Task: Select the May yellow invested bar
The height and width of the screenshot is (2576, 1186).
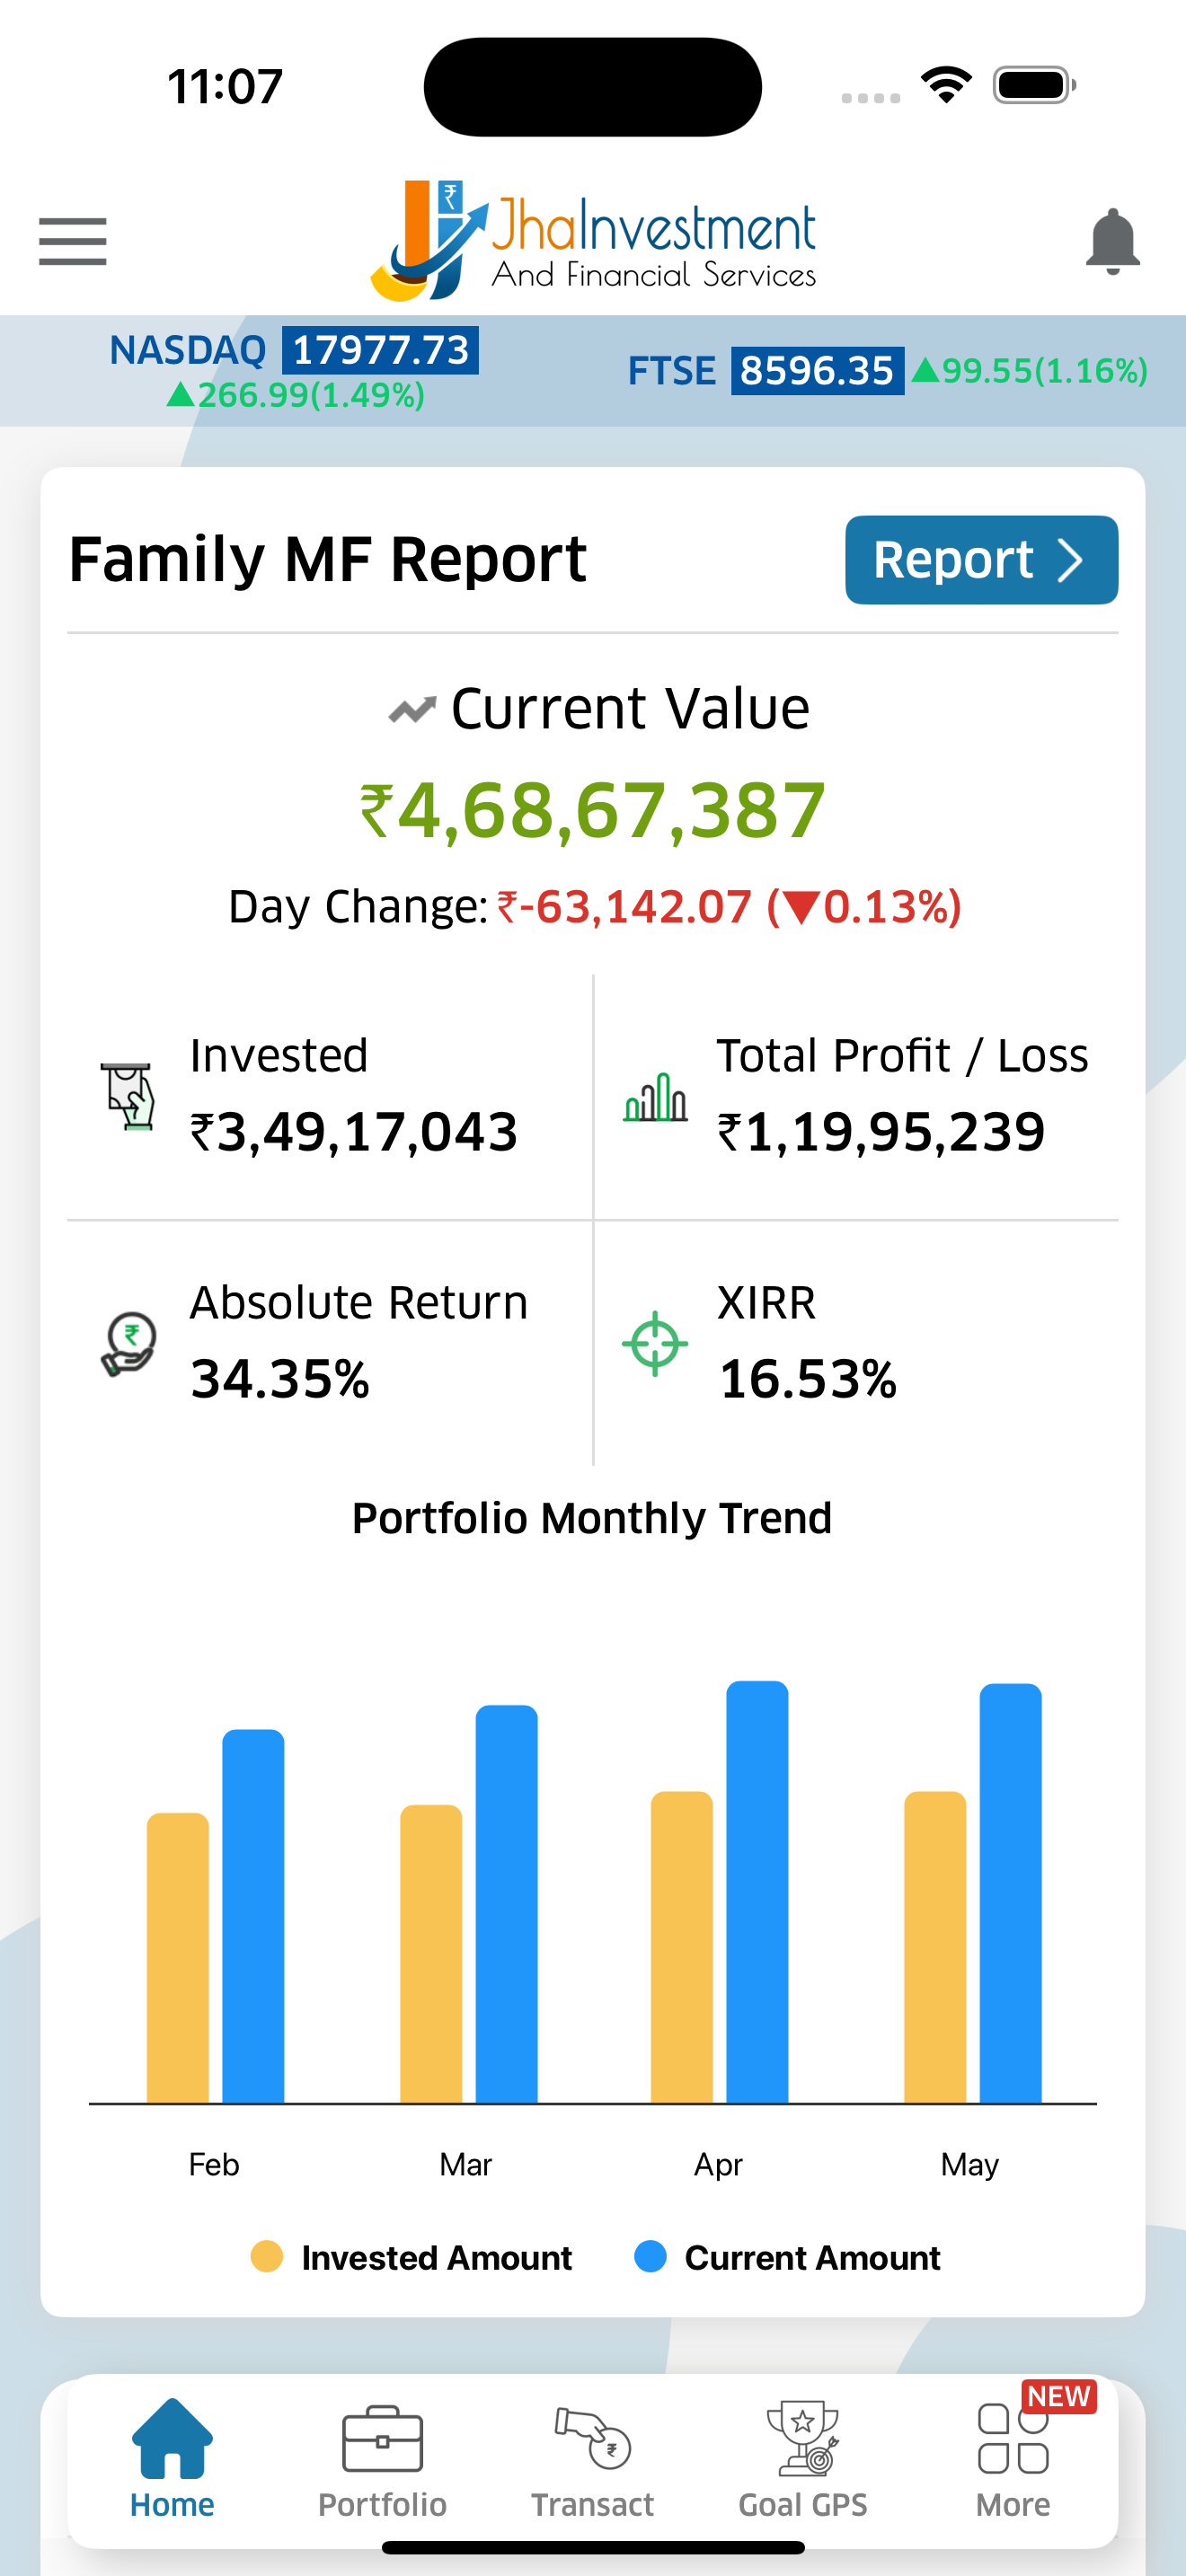Action: [x=935, y=1947]
